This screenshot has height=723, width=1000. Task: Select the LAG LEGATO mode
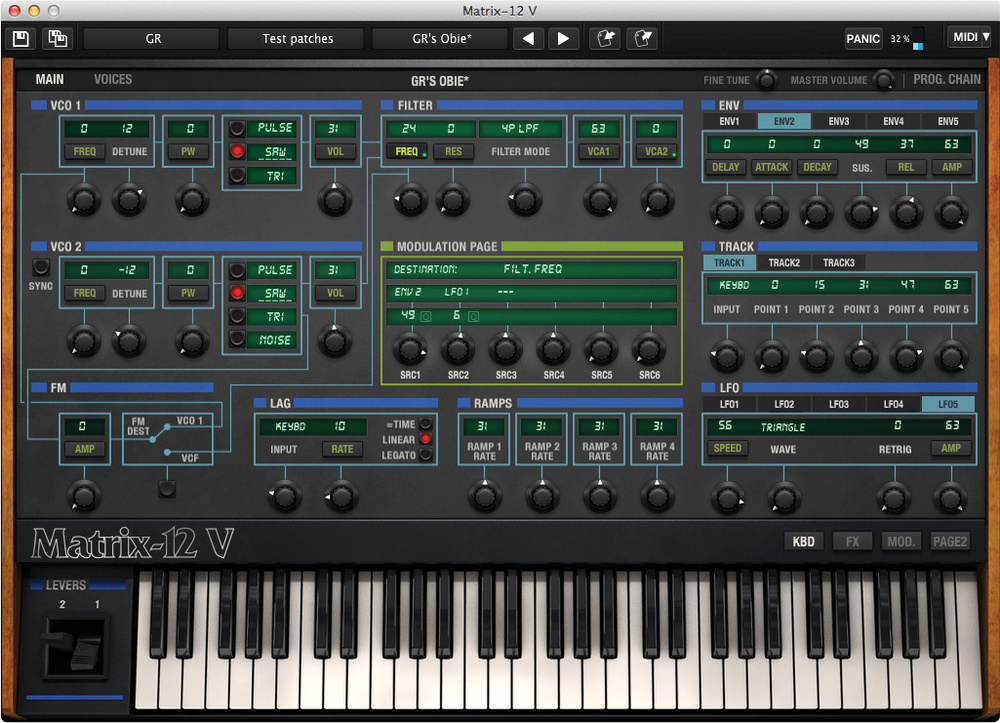(426, 455)
